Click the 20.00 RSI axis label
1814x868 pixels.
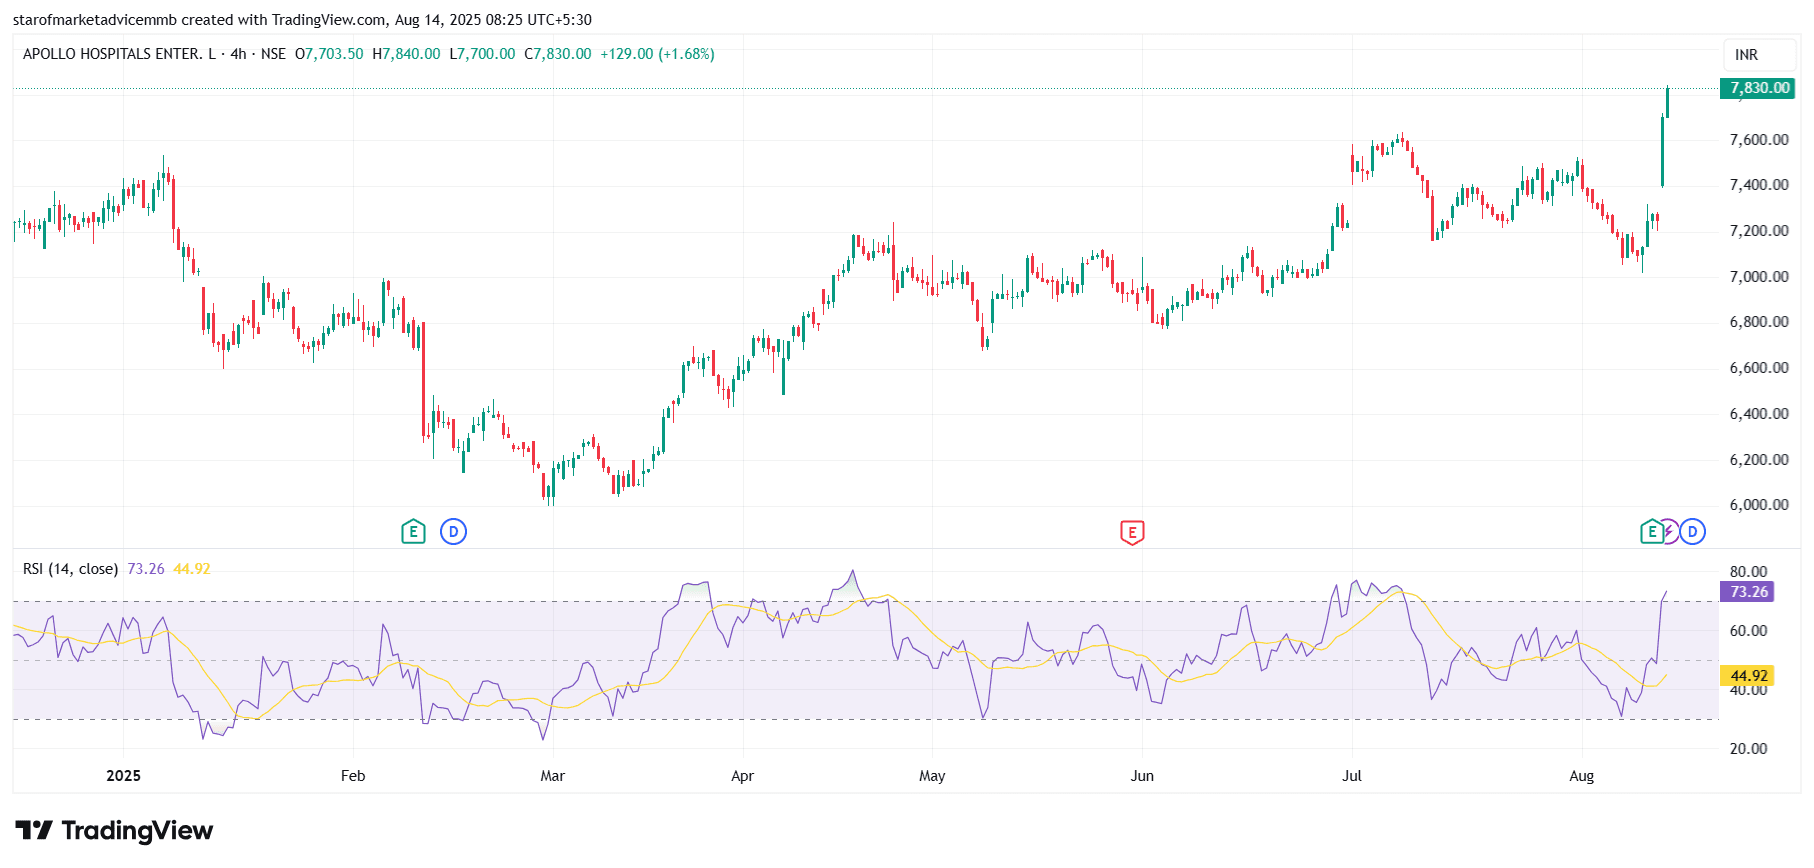tap(1748, 749)
